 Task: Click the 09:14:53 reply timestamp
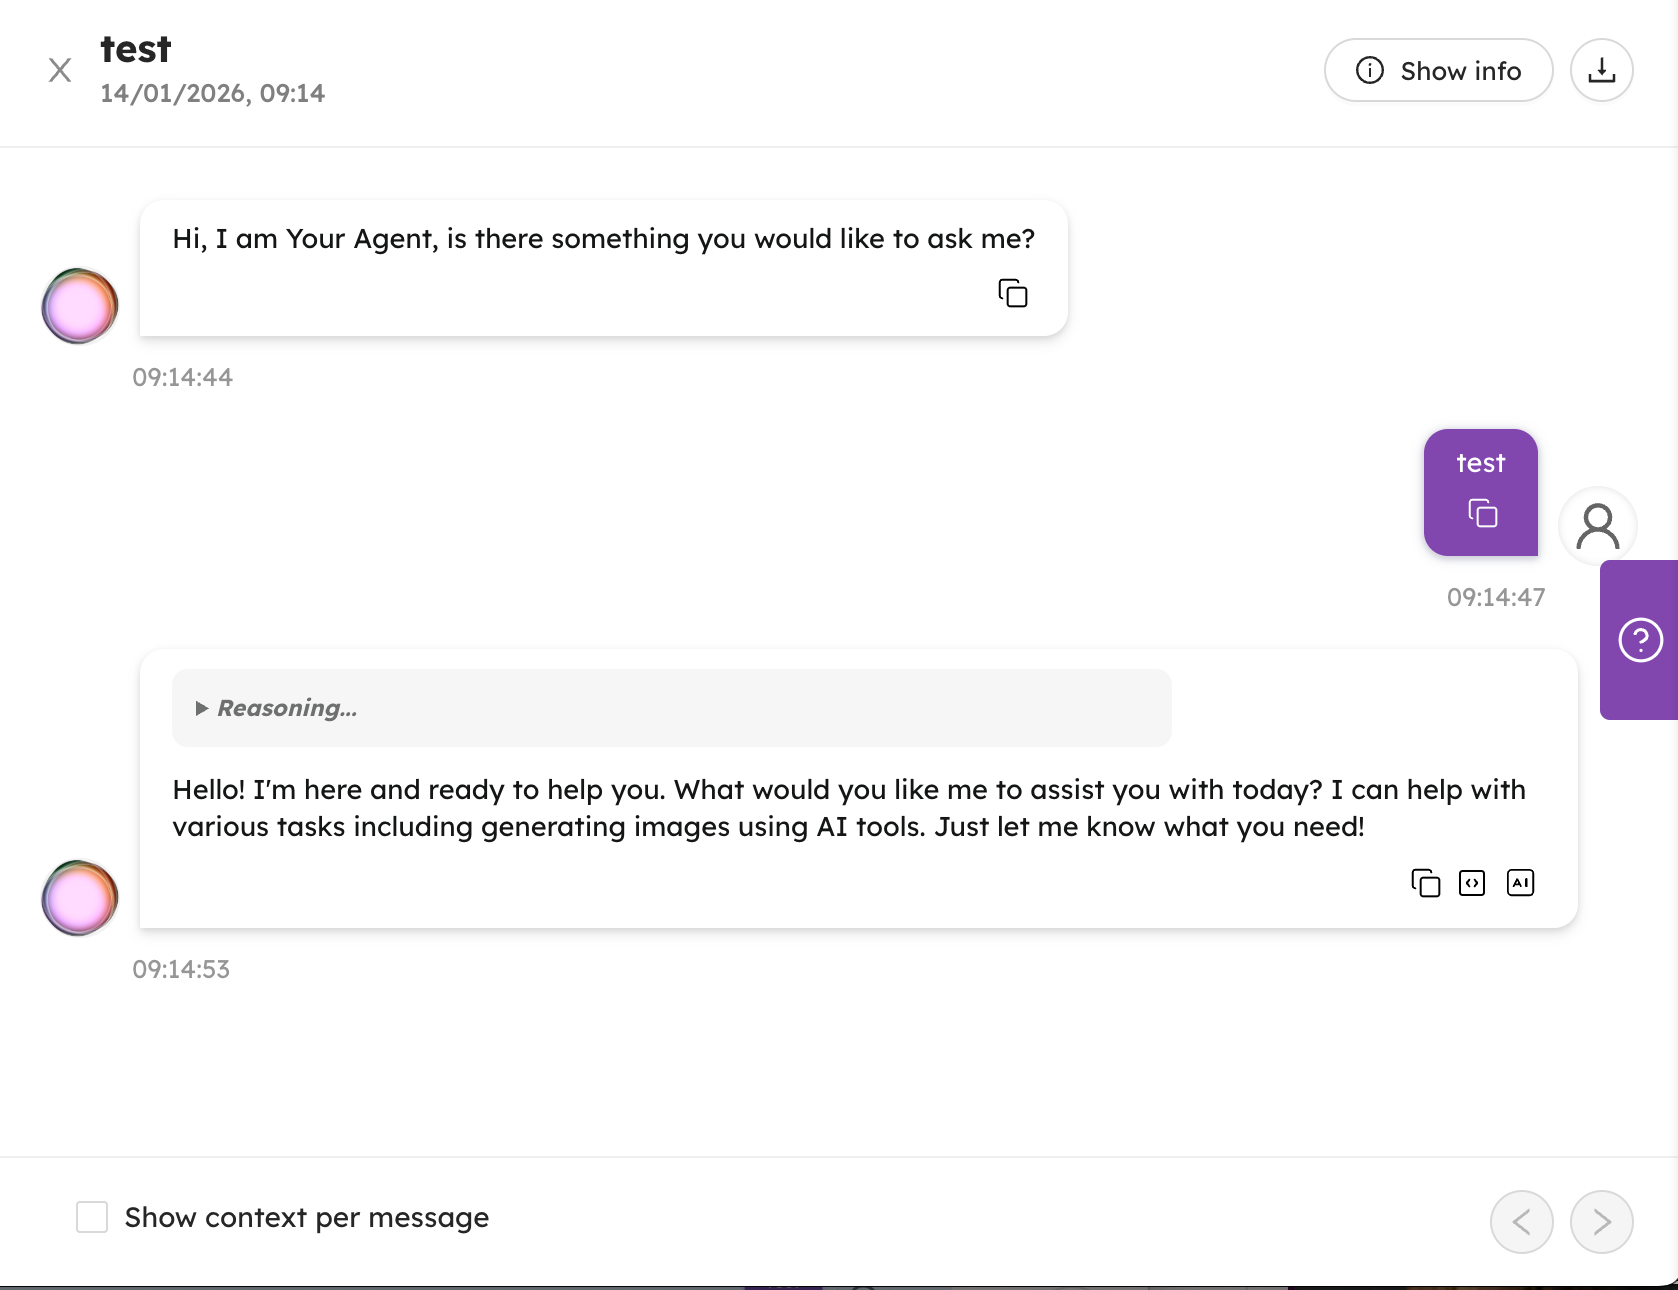[x=181, y=969]
